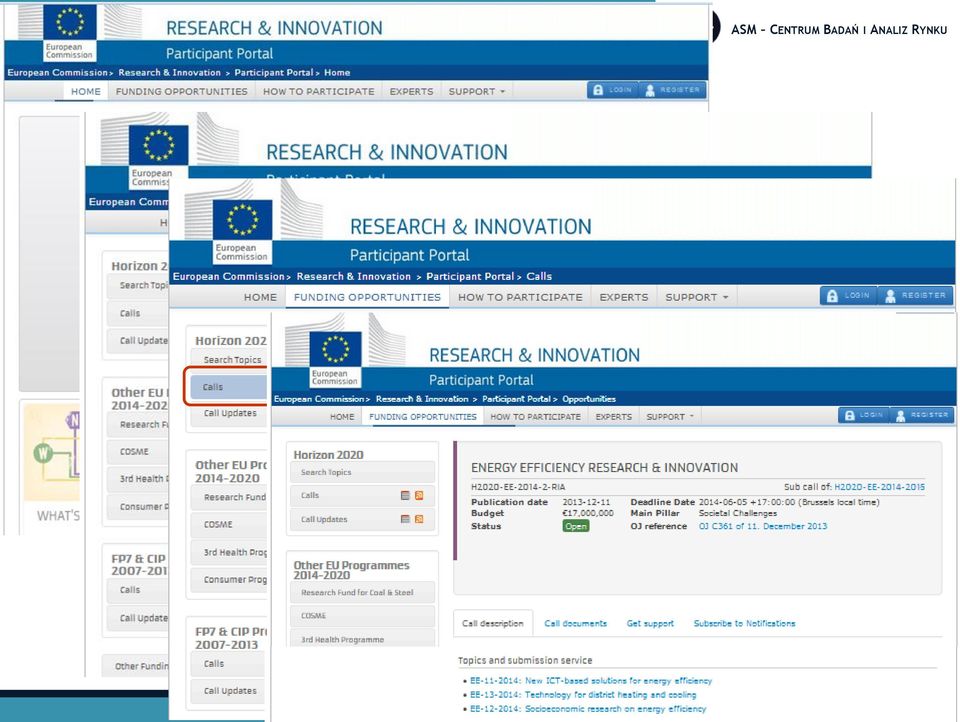This screenshot has width=960, height=722.
Task: Click Research & Innovation breadcrumb in the top Home window
Action: click(170, 72)
